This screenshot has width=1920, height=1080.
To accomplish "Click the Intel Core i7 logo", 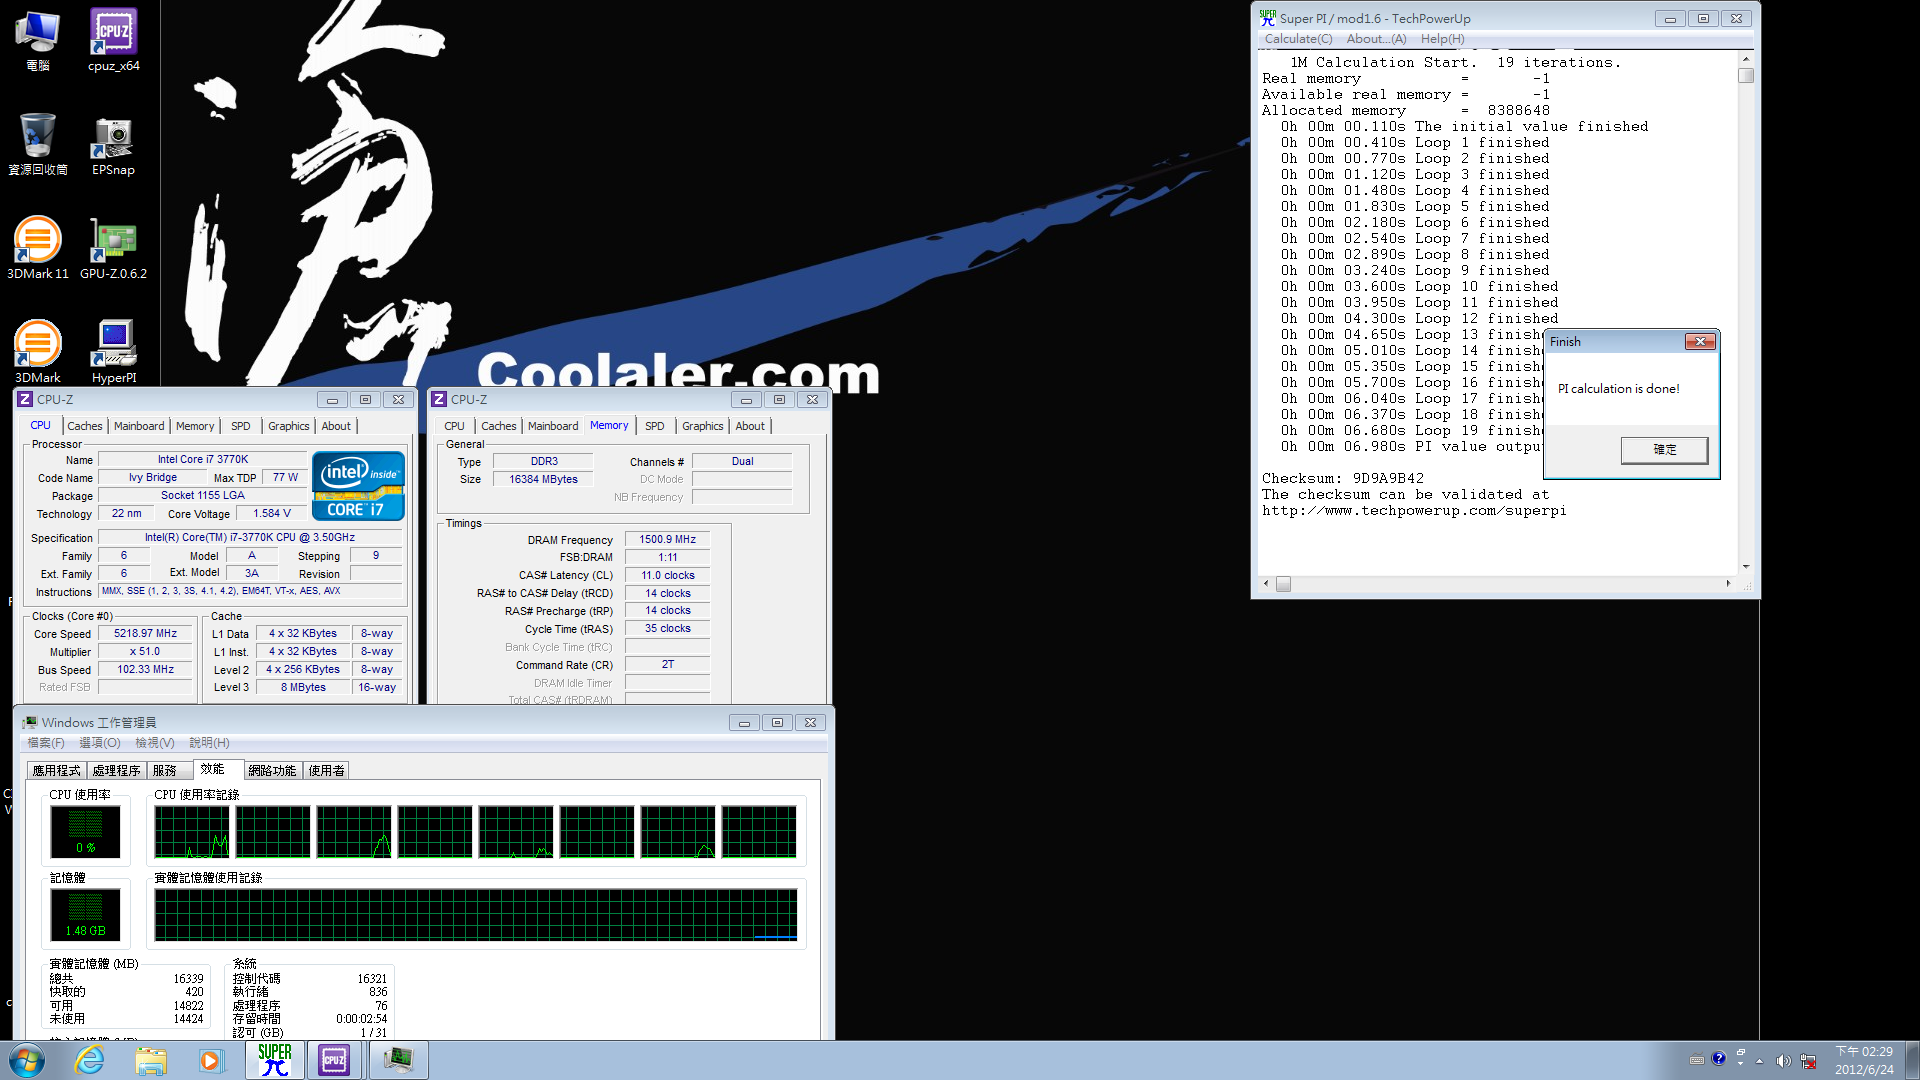I will pyautogui.click(x=358, y=486).
